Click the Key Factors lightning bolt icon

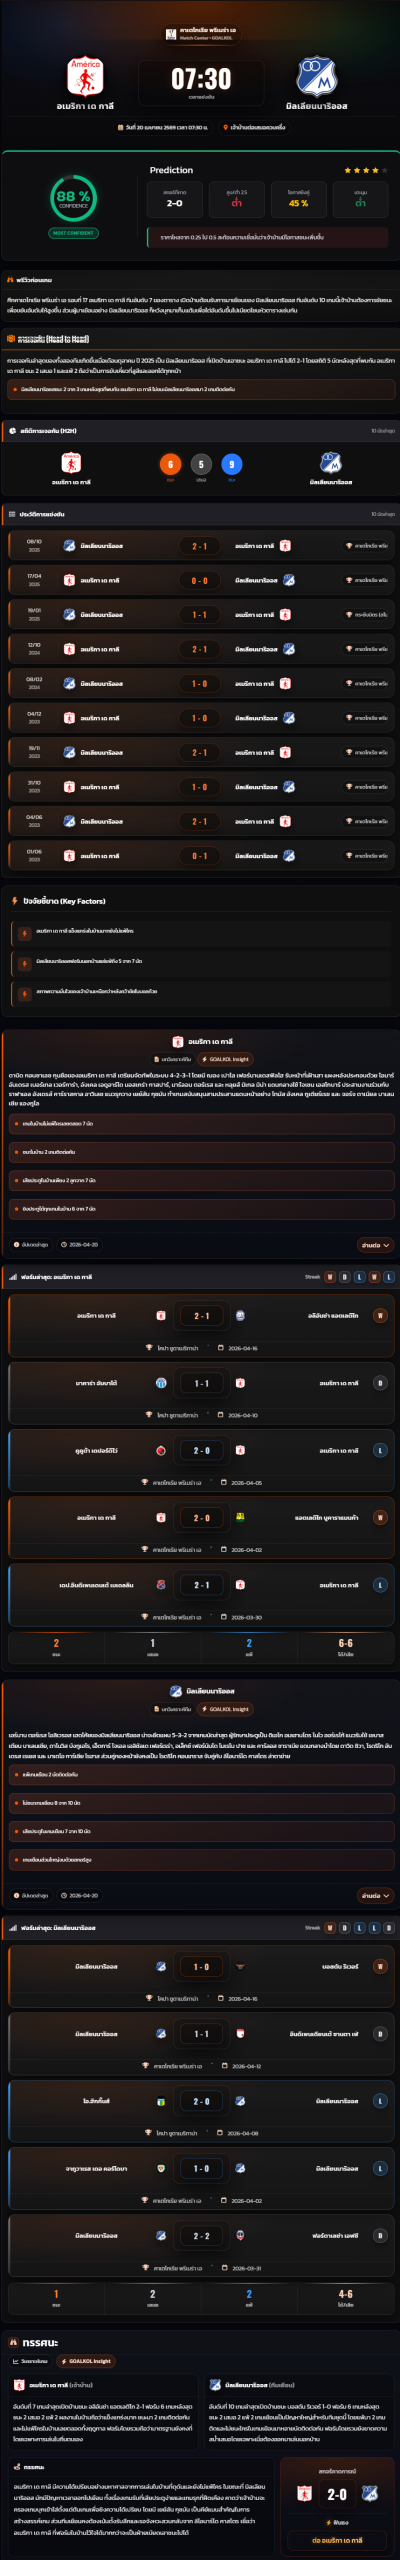tap(14, 901)
